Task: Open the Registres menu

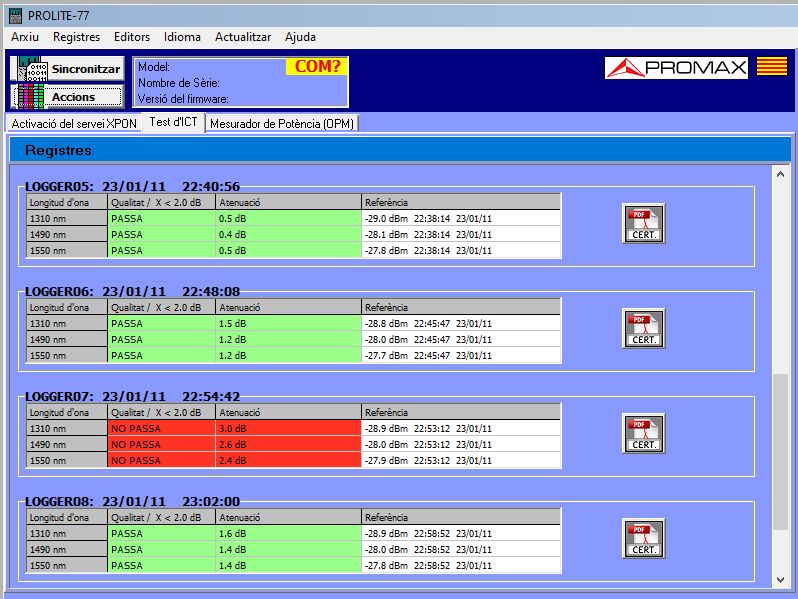Action: (x=76, y=37)
